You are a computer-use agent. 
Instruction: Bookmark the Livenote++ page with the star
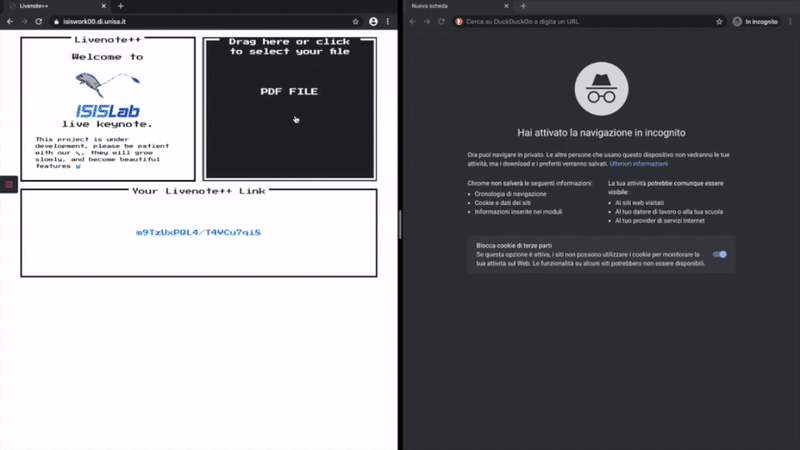[356, 21]
